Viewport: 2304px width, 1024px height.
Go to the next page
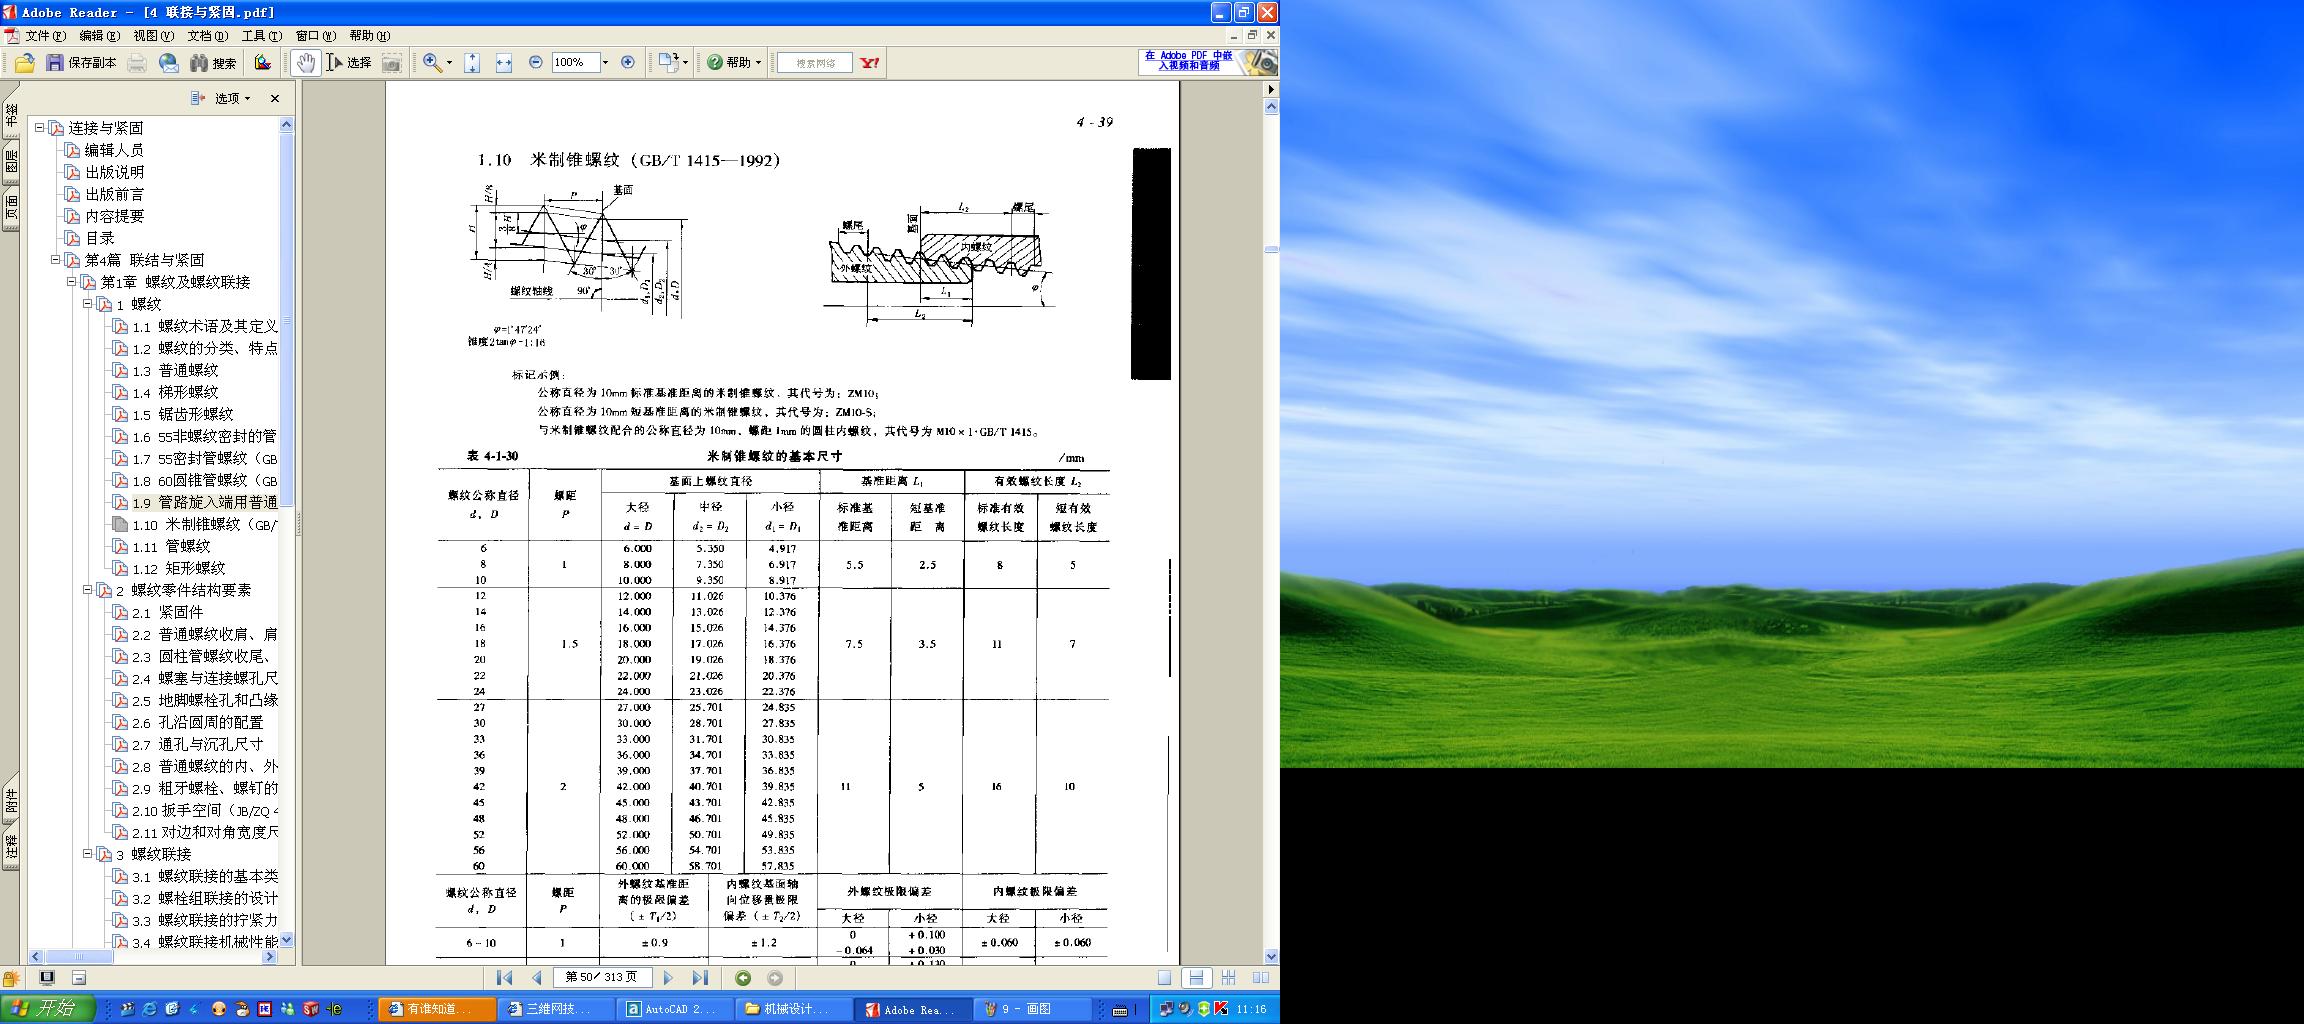pyautogui.click(x=668, y=978)
